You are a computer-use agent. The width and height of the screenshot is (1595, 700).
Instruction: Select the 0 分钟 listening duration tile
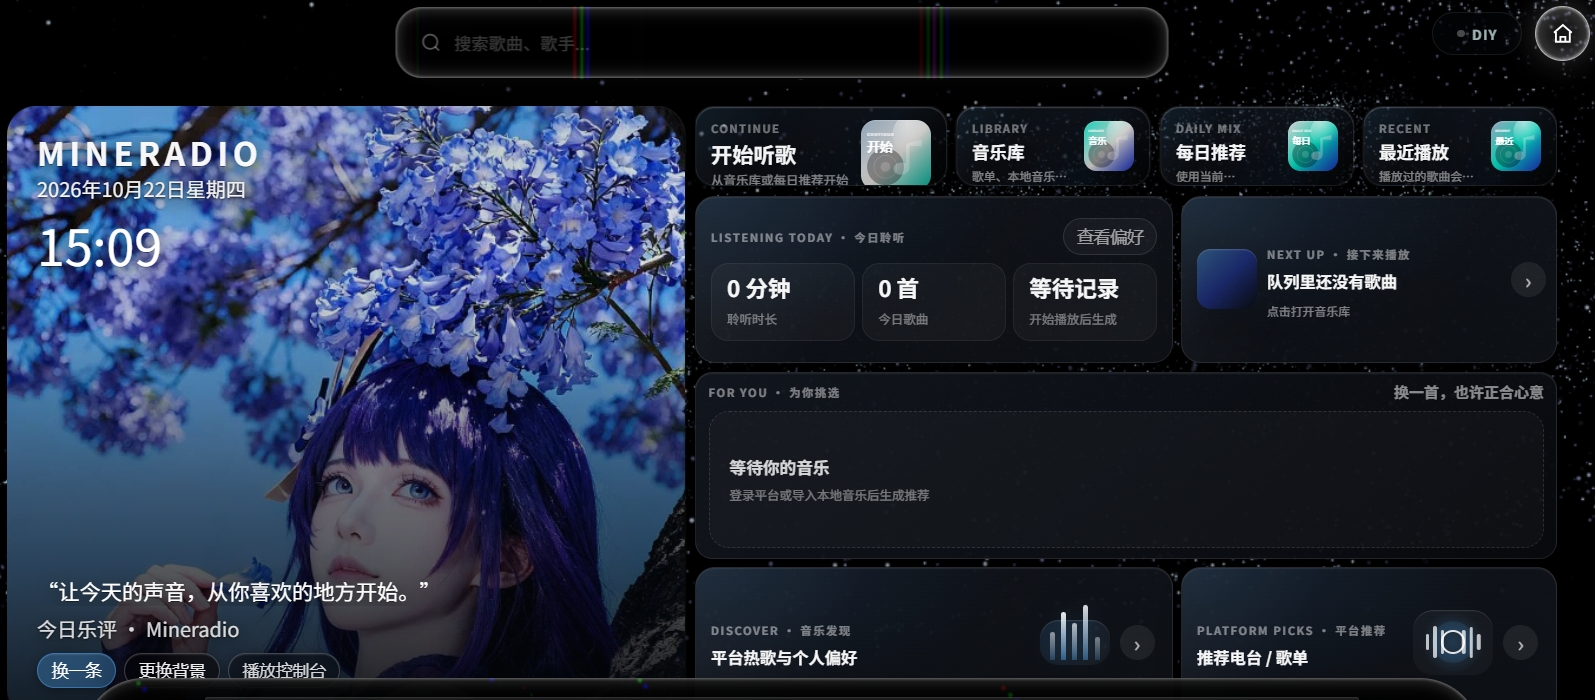(x=783, y=302)
